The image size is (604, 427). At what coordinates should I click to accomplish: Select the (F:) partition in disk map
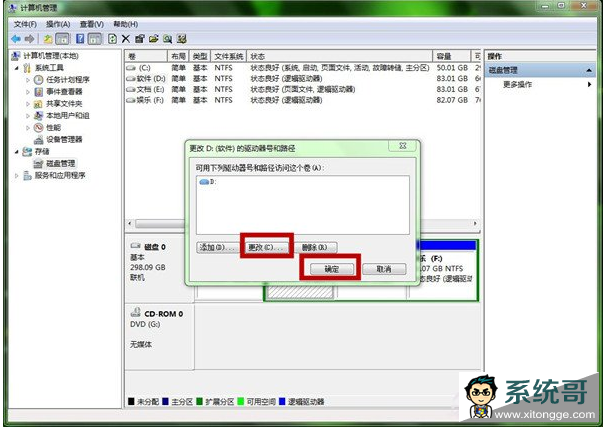447,270
